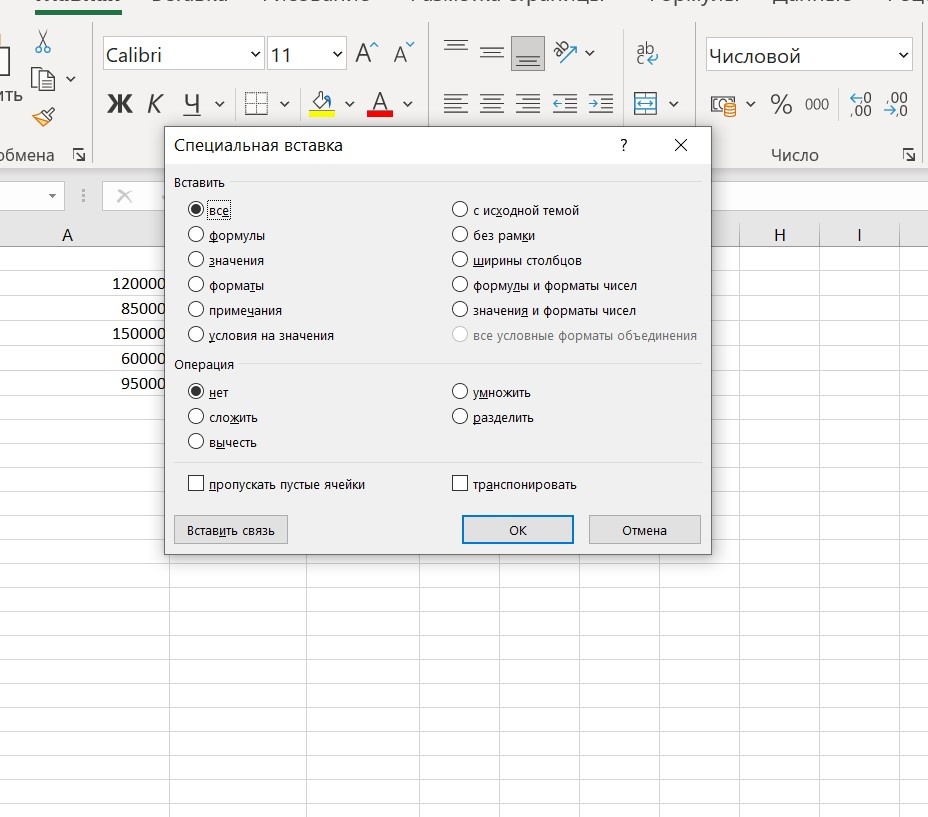Toggle bold Ж formatting
This screenshot has height=817, width=928.
(120, 104)
